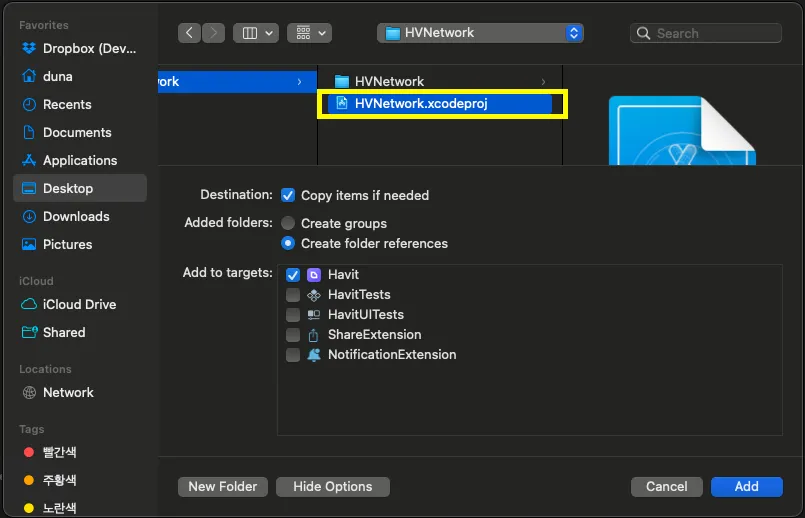Check the HavitTests target
Screen dimensions: 805x518
pyautogui.click(x=293, y=295)
